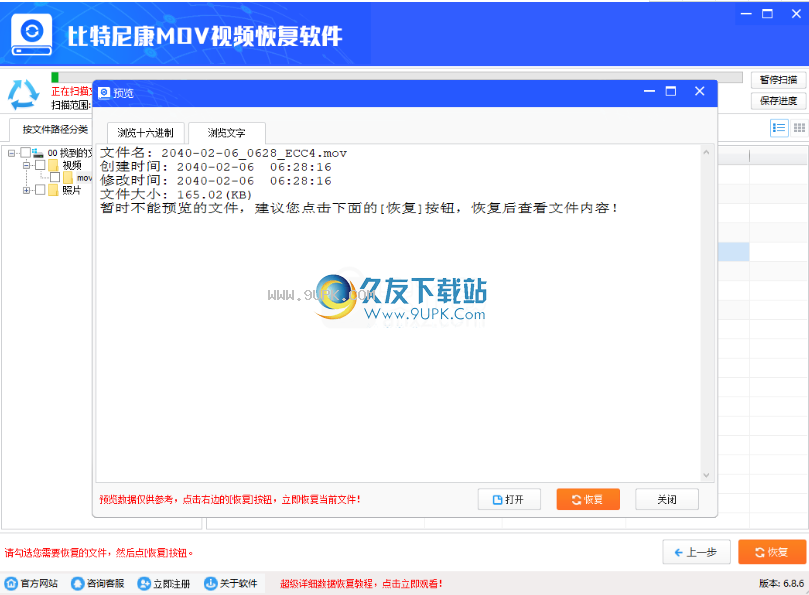Tick the root 找到的文件 checkbox

(x=25, y=152)
